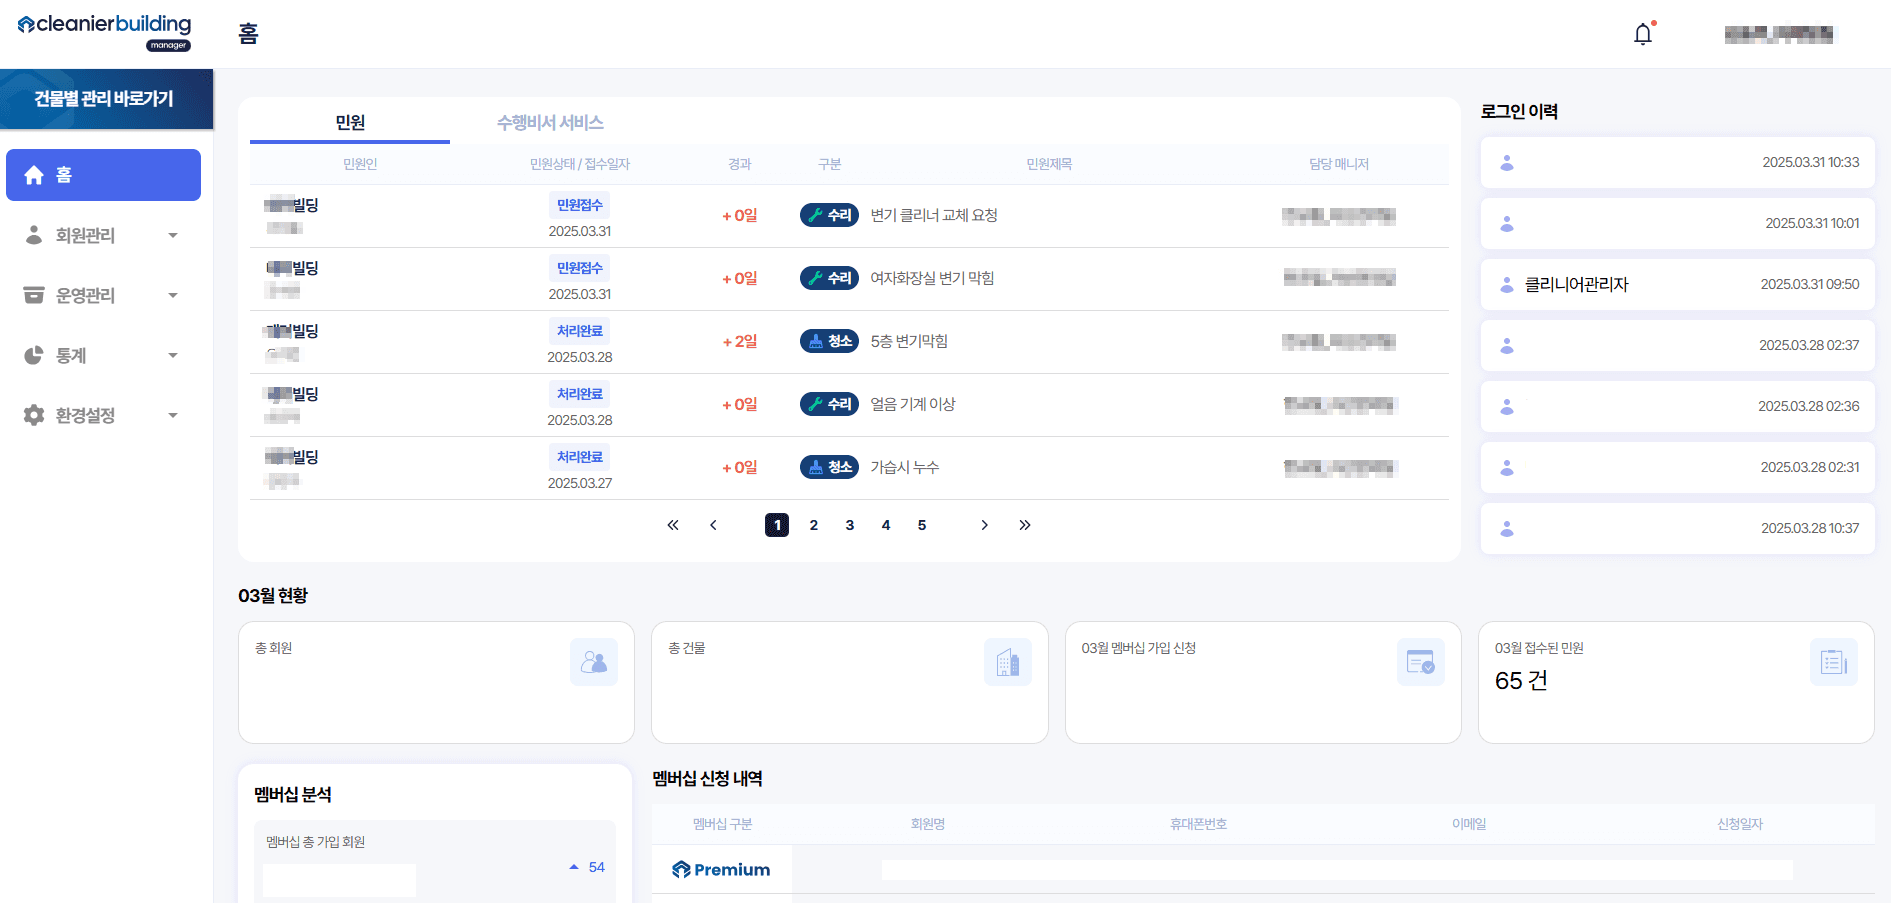Open the notification bell
Image resolution: width=1891 pixels, height=903 pixels.
pyautogui.click(x=1641, y=33)
